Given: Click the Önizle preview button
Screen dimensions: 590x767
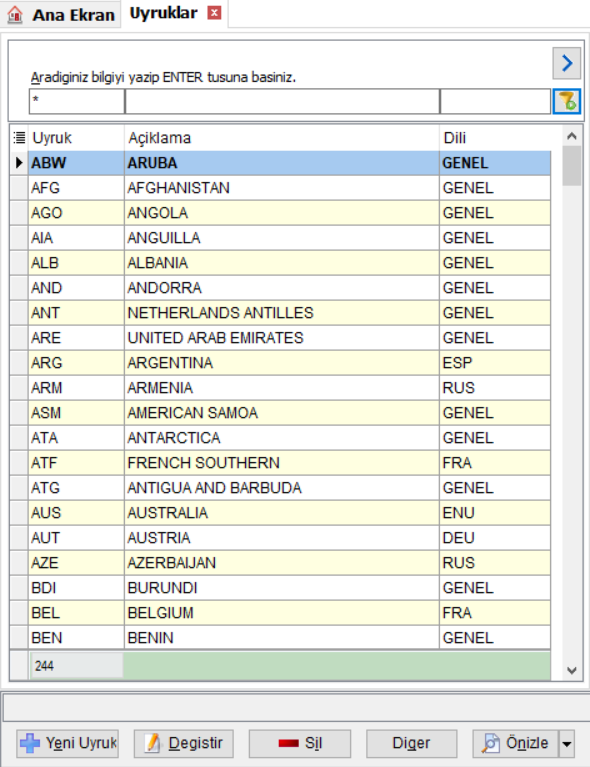Looking at the screenshot, I should coord(516,743).
